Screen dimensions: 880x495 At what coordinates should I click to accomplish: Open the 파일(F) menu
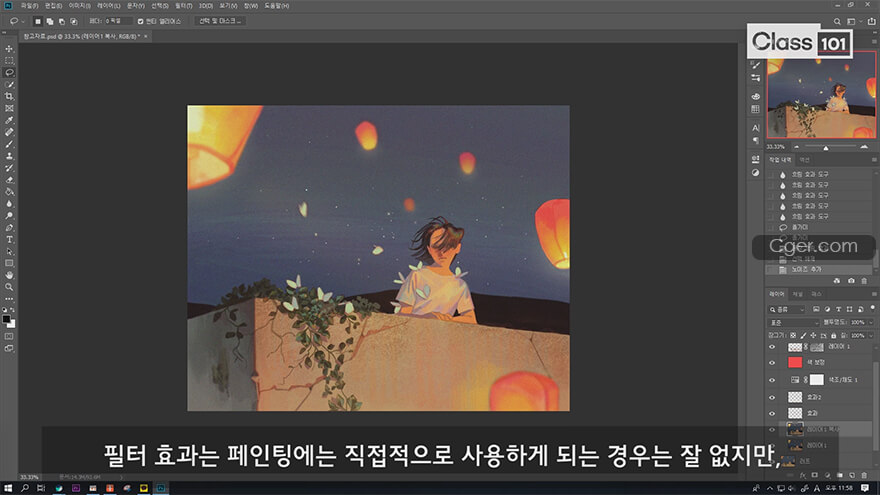(x=29, y=6)
